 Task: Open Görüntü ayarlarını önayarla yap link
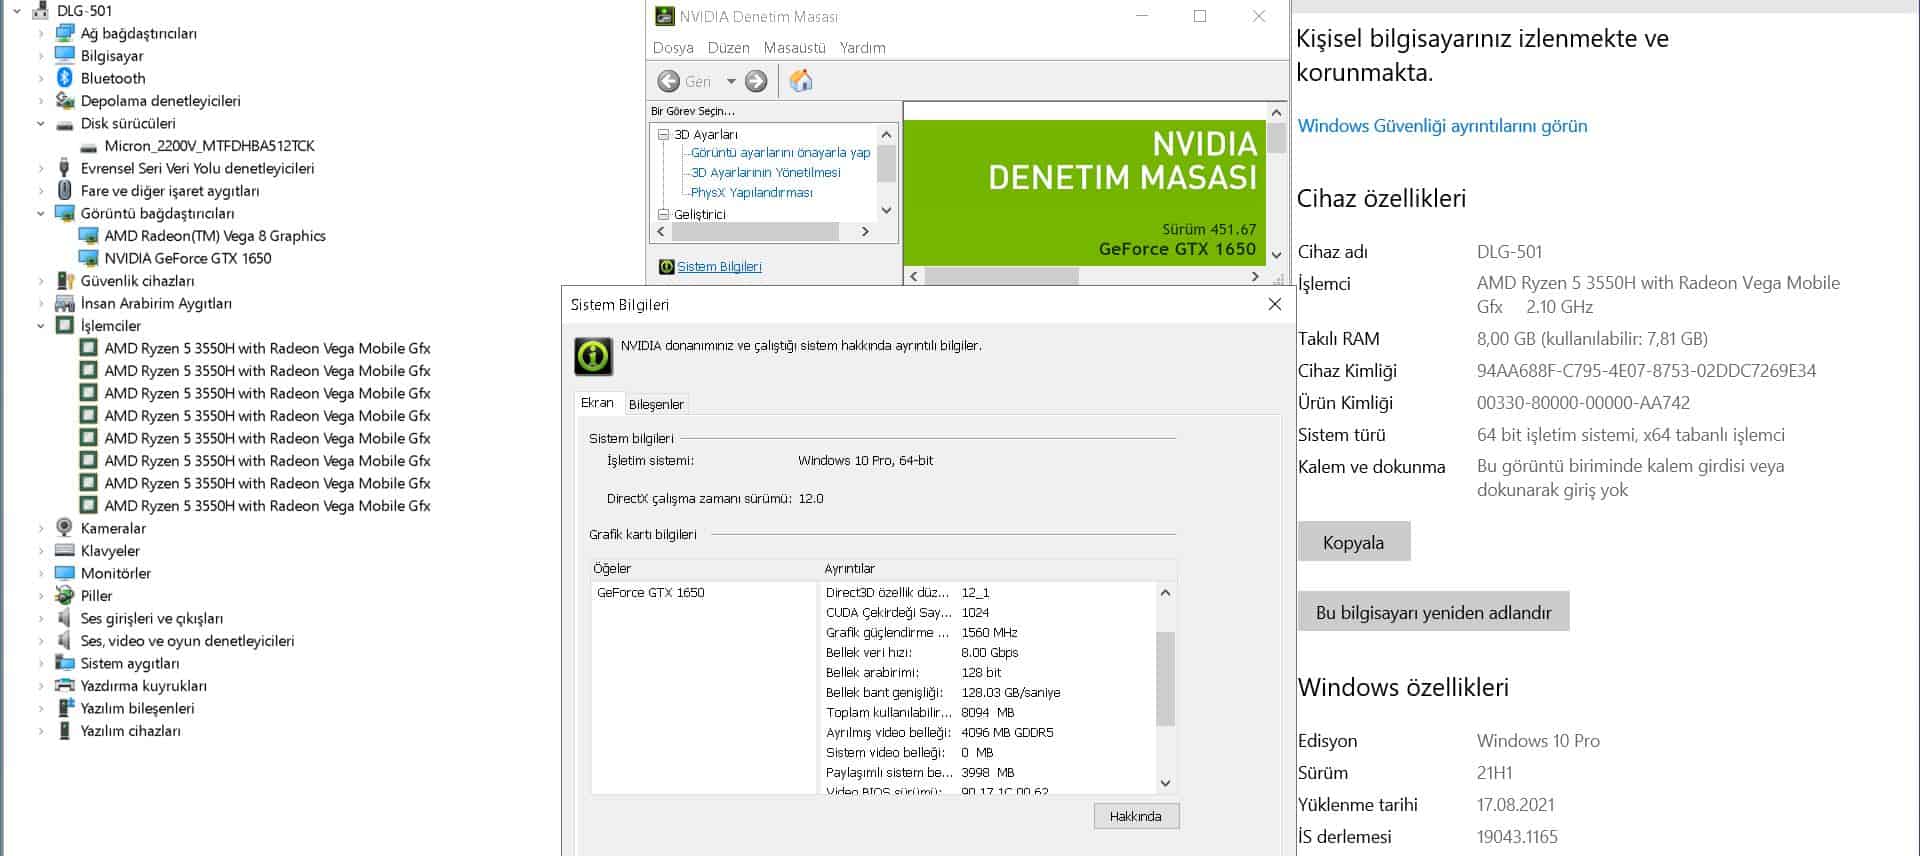780,153
